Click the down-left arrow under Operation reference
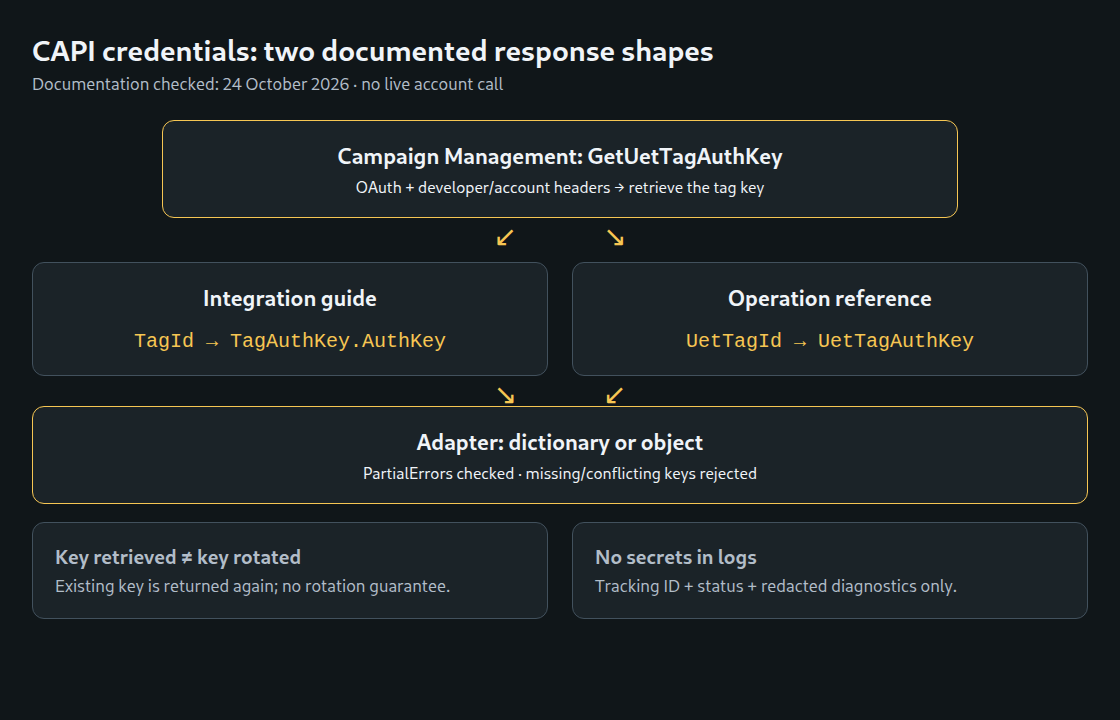The width and height of the screenshot is (1120, 720). pyautogui.click(x=615, y=395)
